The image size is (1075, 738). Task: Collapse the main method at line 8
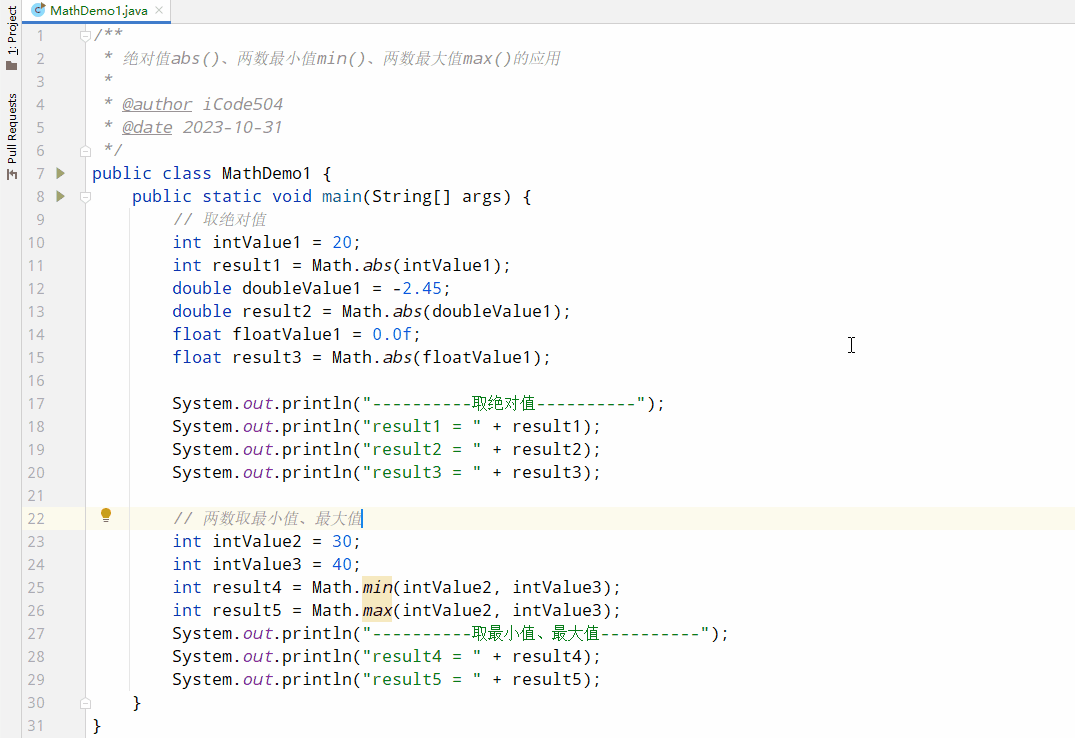click(86, 197)
